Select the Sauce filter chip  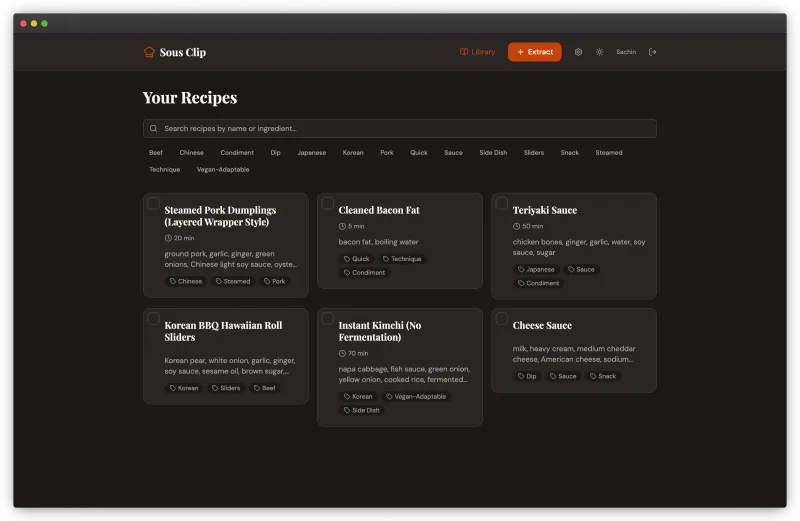(453, 153)
